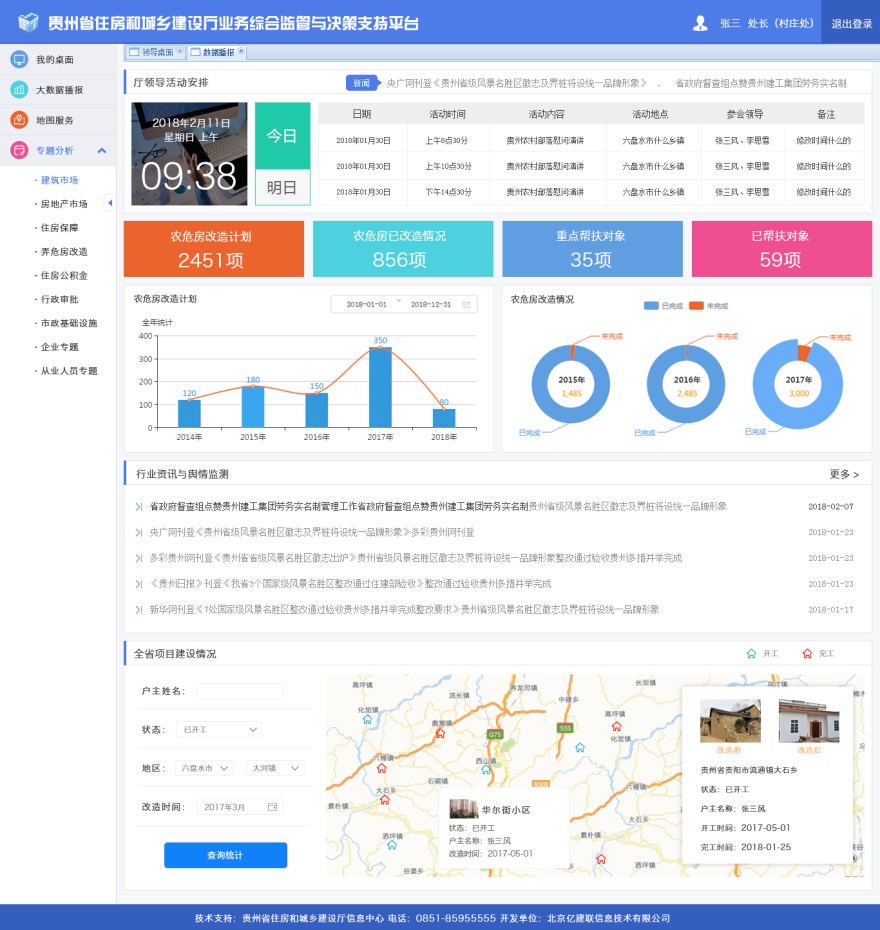Open 大河镇 town dropdown

275,768
